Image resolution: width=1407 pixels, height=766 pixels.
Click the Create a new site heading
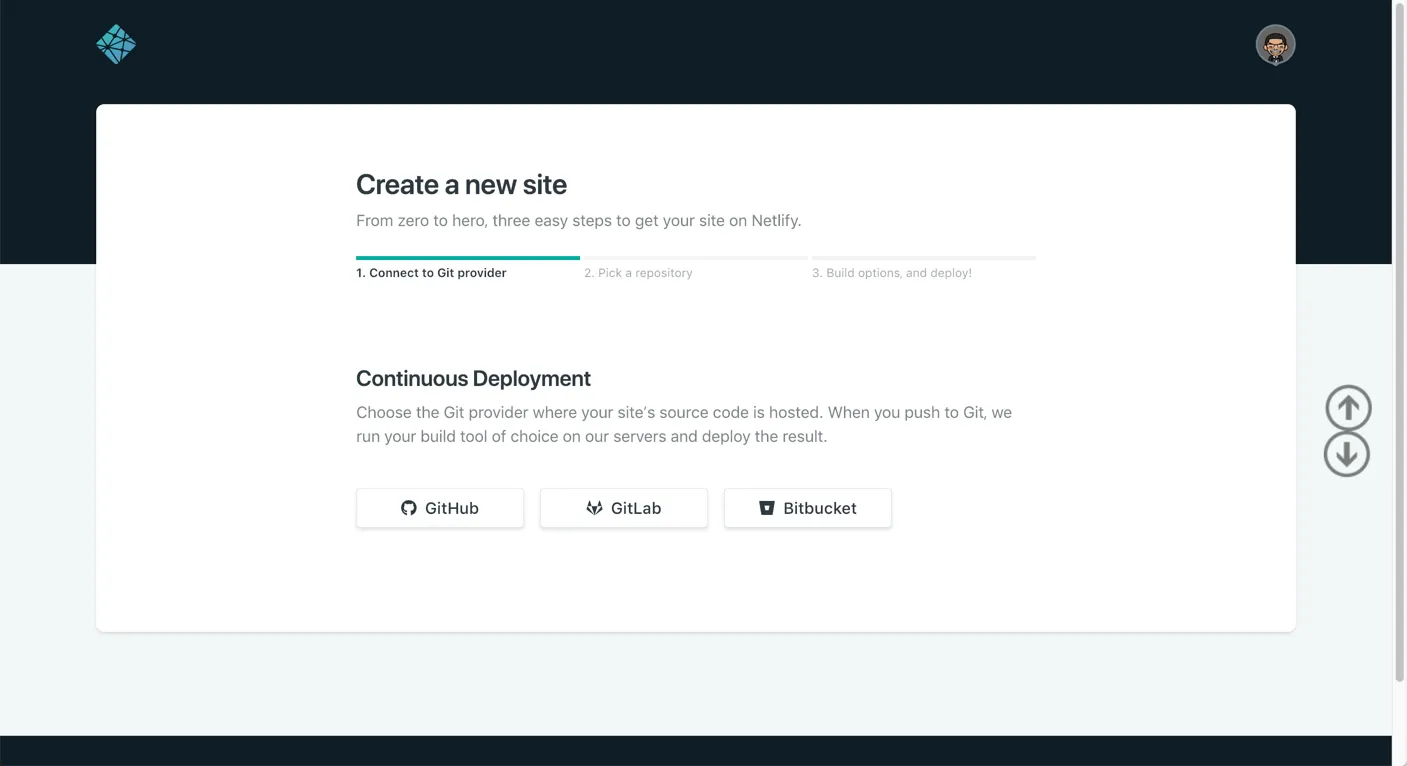[x=461, y=185]
